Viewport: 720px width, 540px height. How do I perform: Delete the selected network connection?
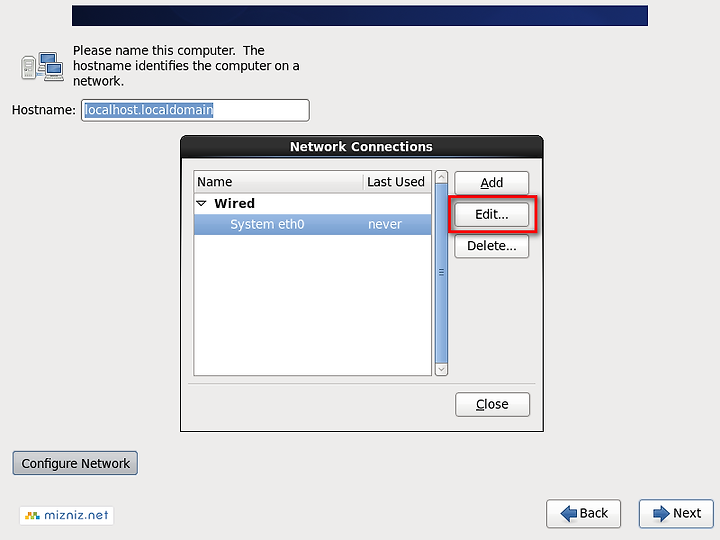491,246
